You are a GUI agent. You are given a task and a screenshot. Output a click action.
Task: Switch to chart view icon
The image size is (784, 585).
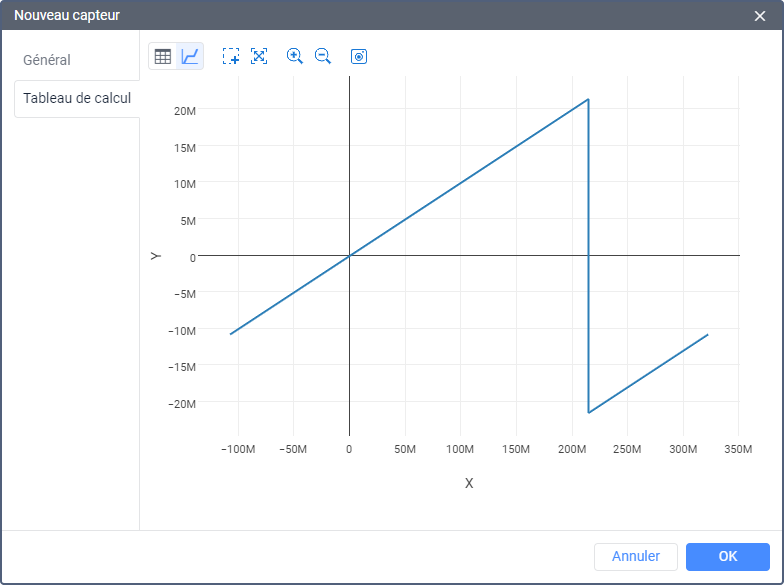point(190,56)
